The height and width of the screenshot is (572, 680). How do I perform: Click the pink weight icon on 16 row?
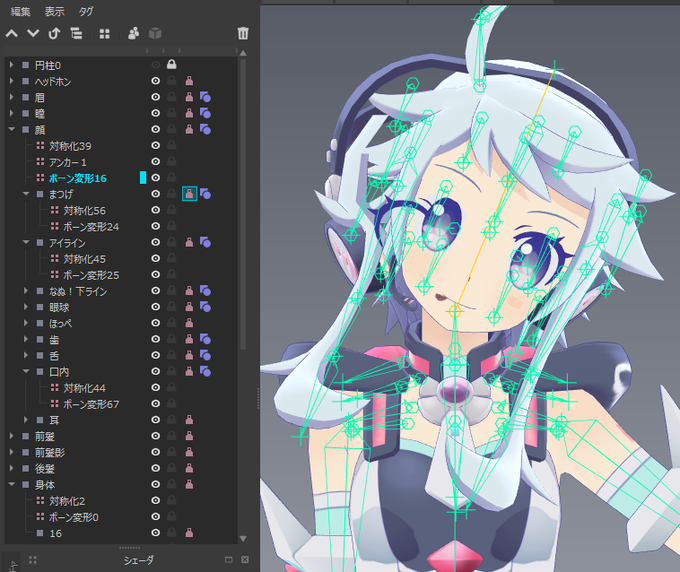(189, 533)
